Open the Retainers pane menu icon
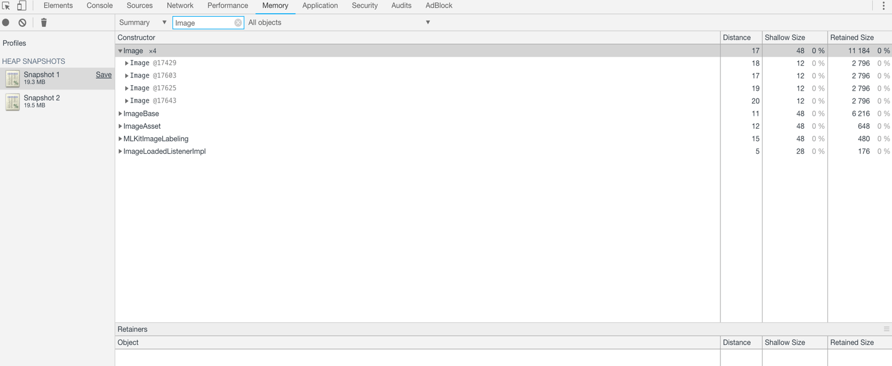The image size is (892, 366). pos(886,329)
